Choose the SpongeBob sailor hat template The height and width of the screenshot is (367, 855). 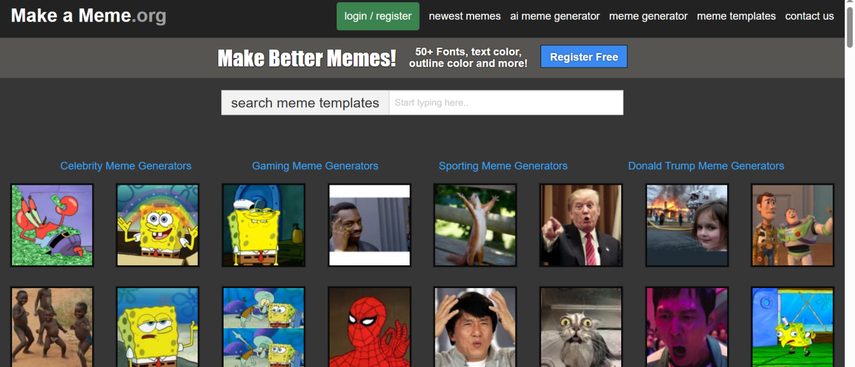click(263, 225)
